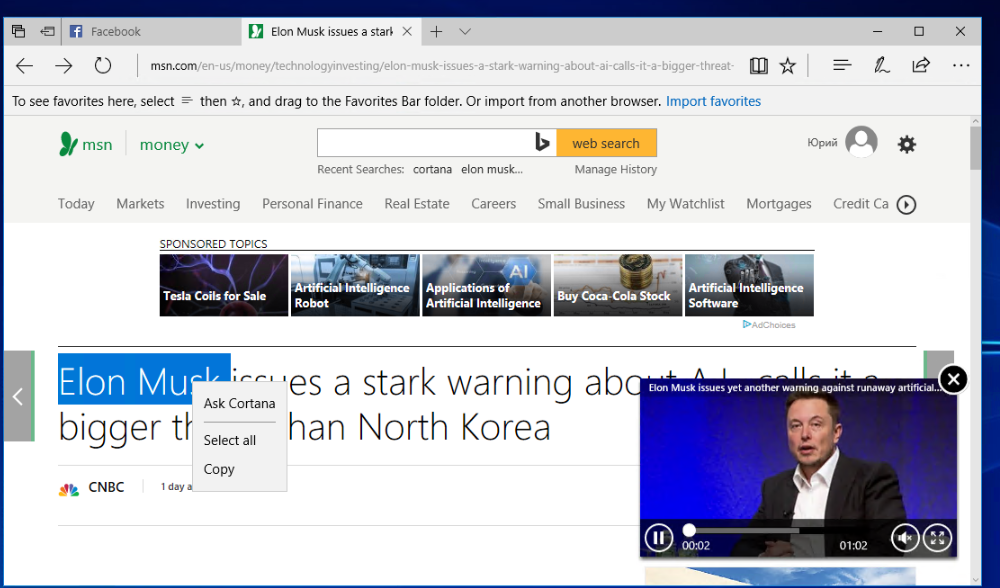
Task: Show tab previews chevron
Action: [x=465, y=31]
